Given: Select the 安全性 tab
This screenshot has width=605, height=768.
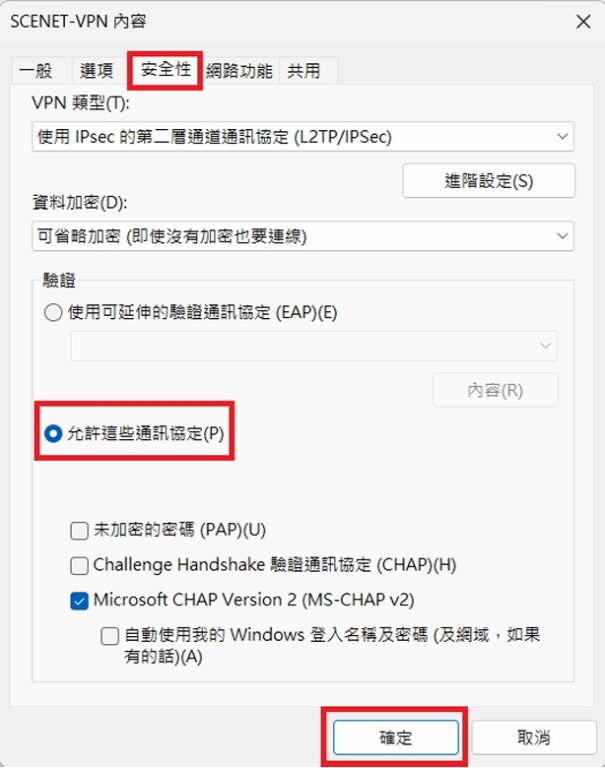Looking at the screenshot, I should click(165, 70).
